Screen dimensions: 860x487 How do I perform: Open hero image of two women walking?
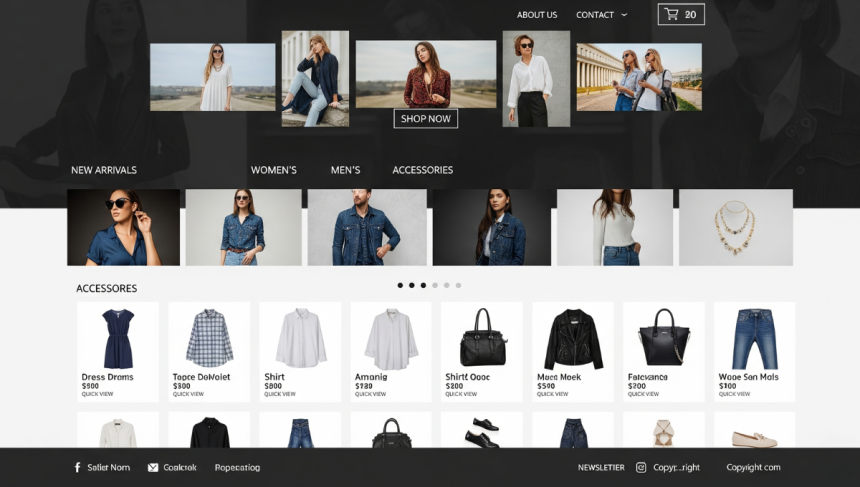click(639, 77)
